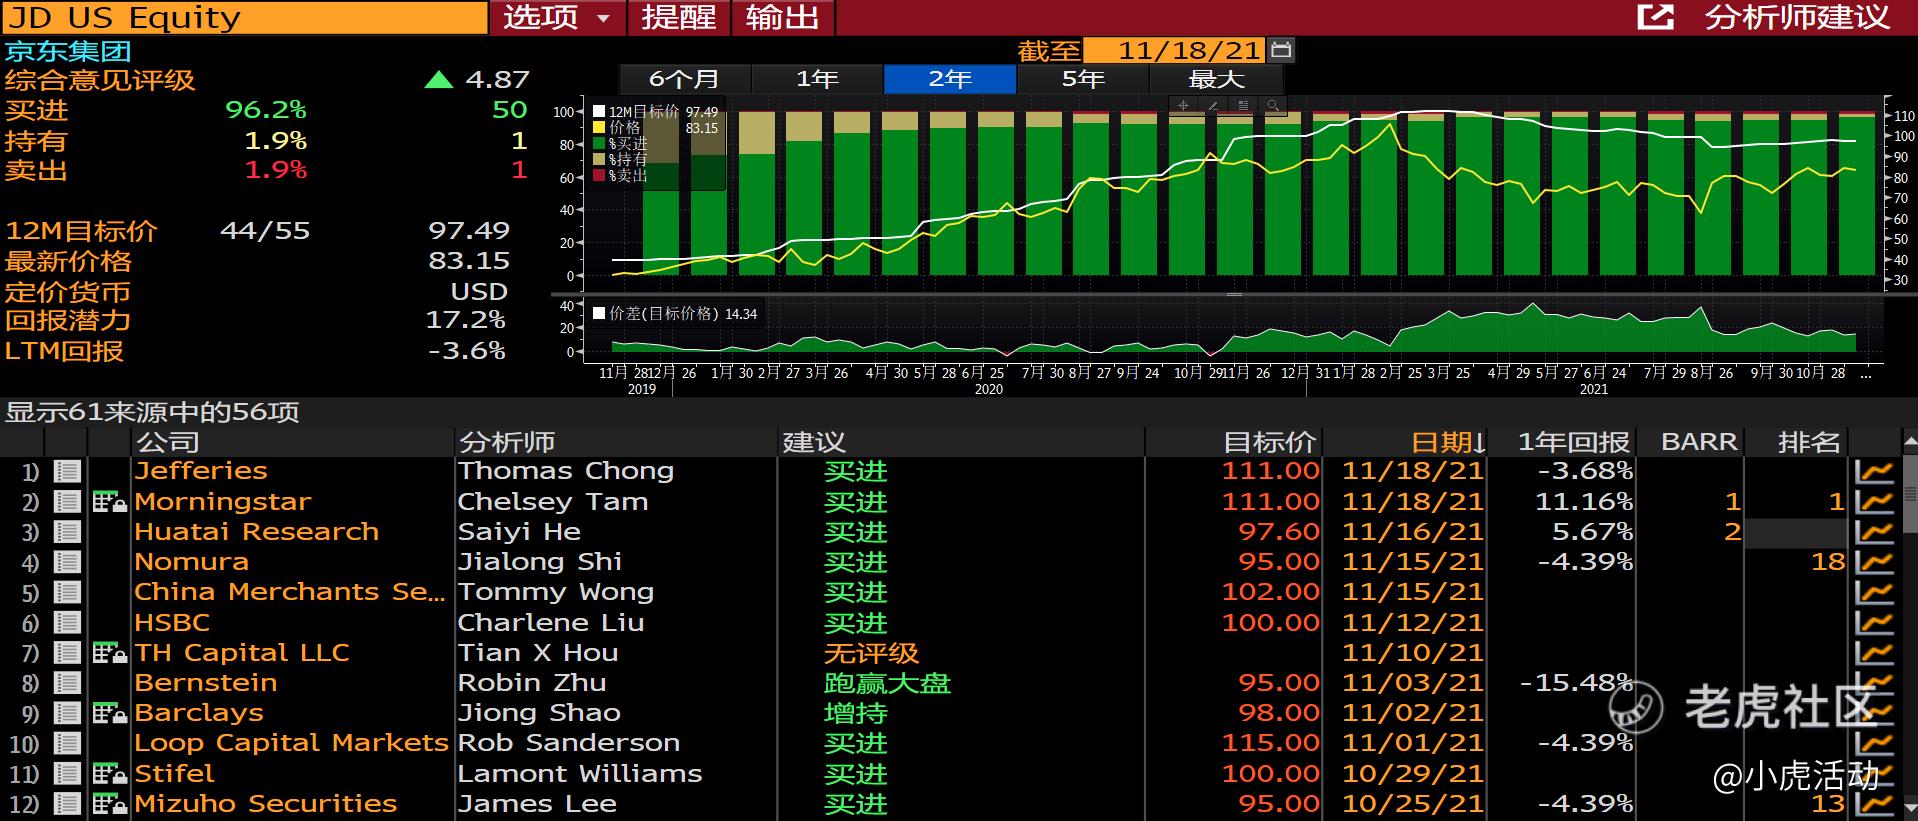Image resolution: width=1918 pixels, height=821 pixels.
Task: Open the report document icon for HSBC
Action: point(67,623)
